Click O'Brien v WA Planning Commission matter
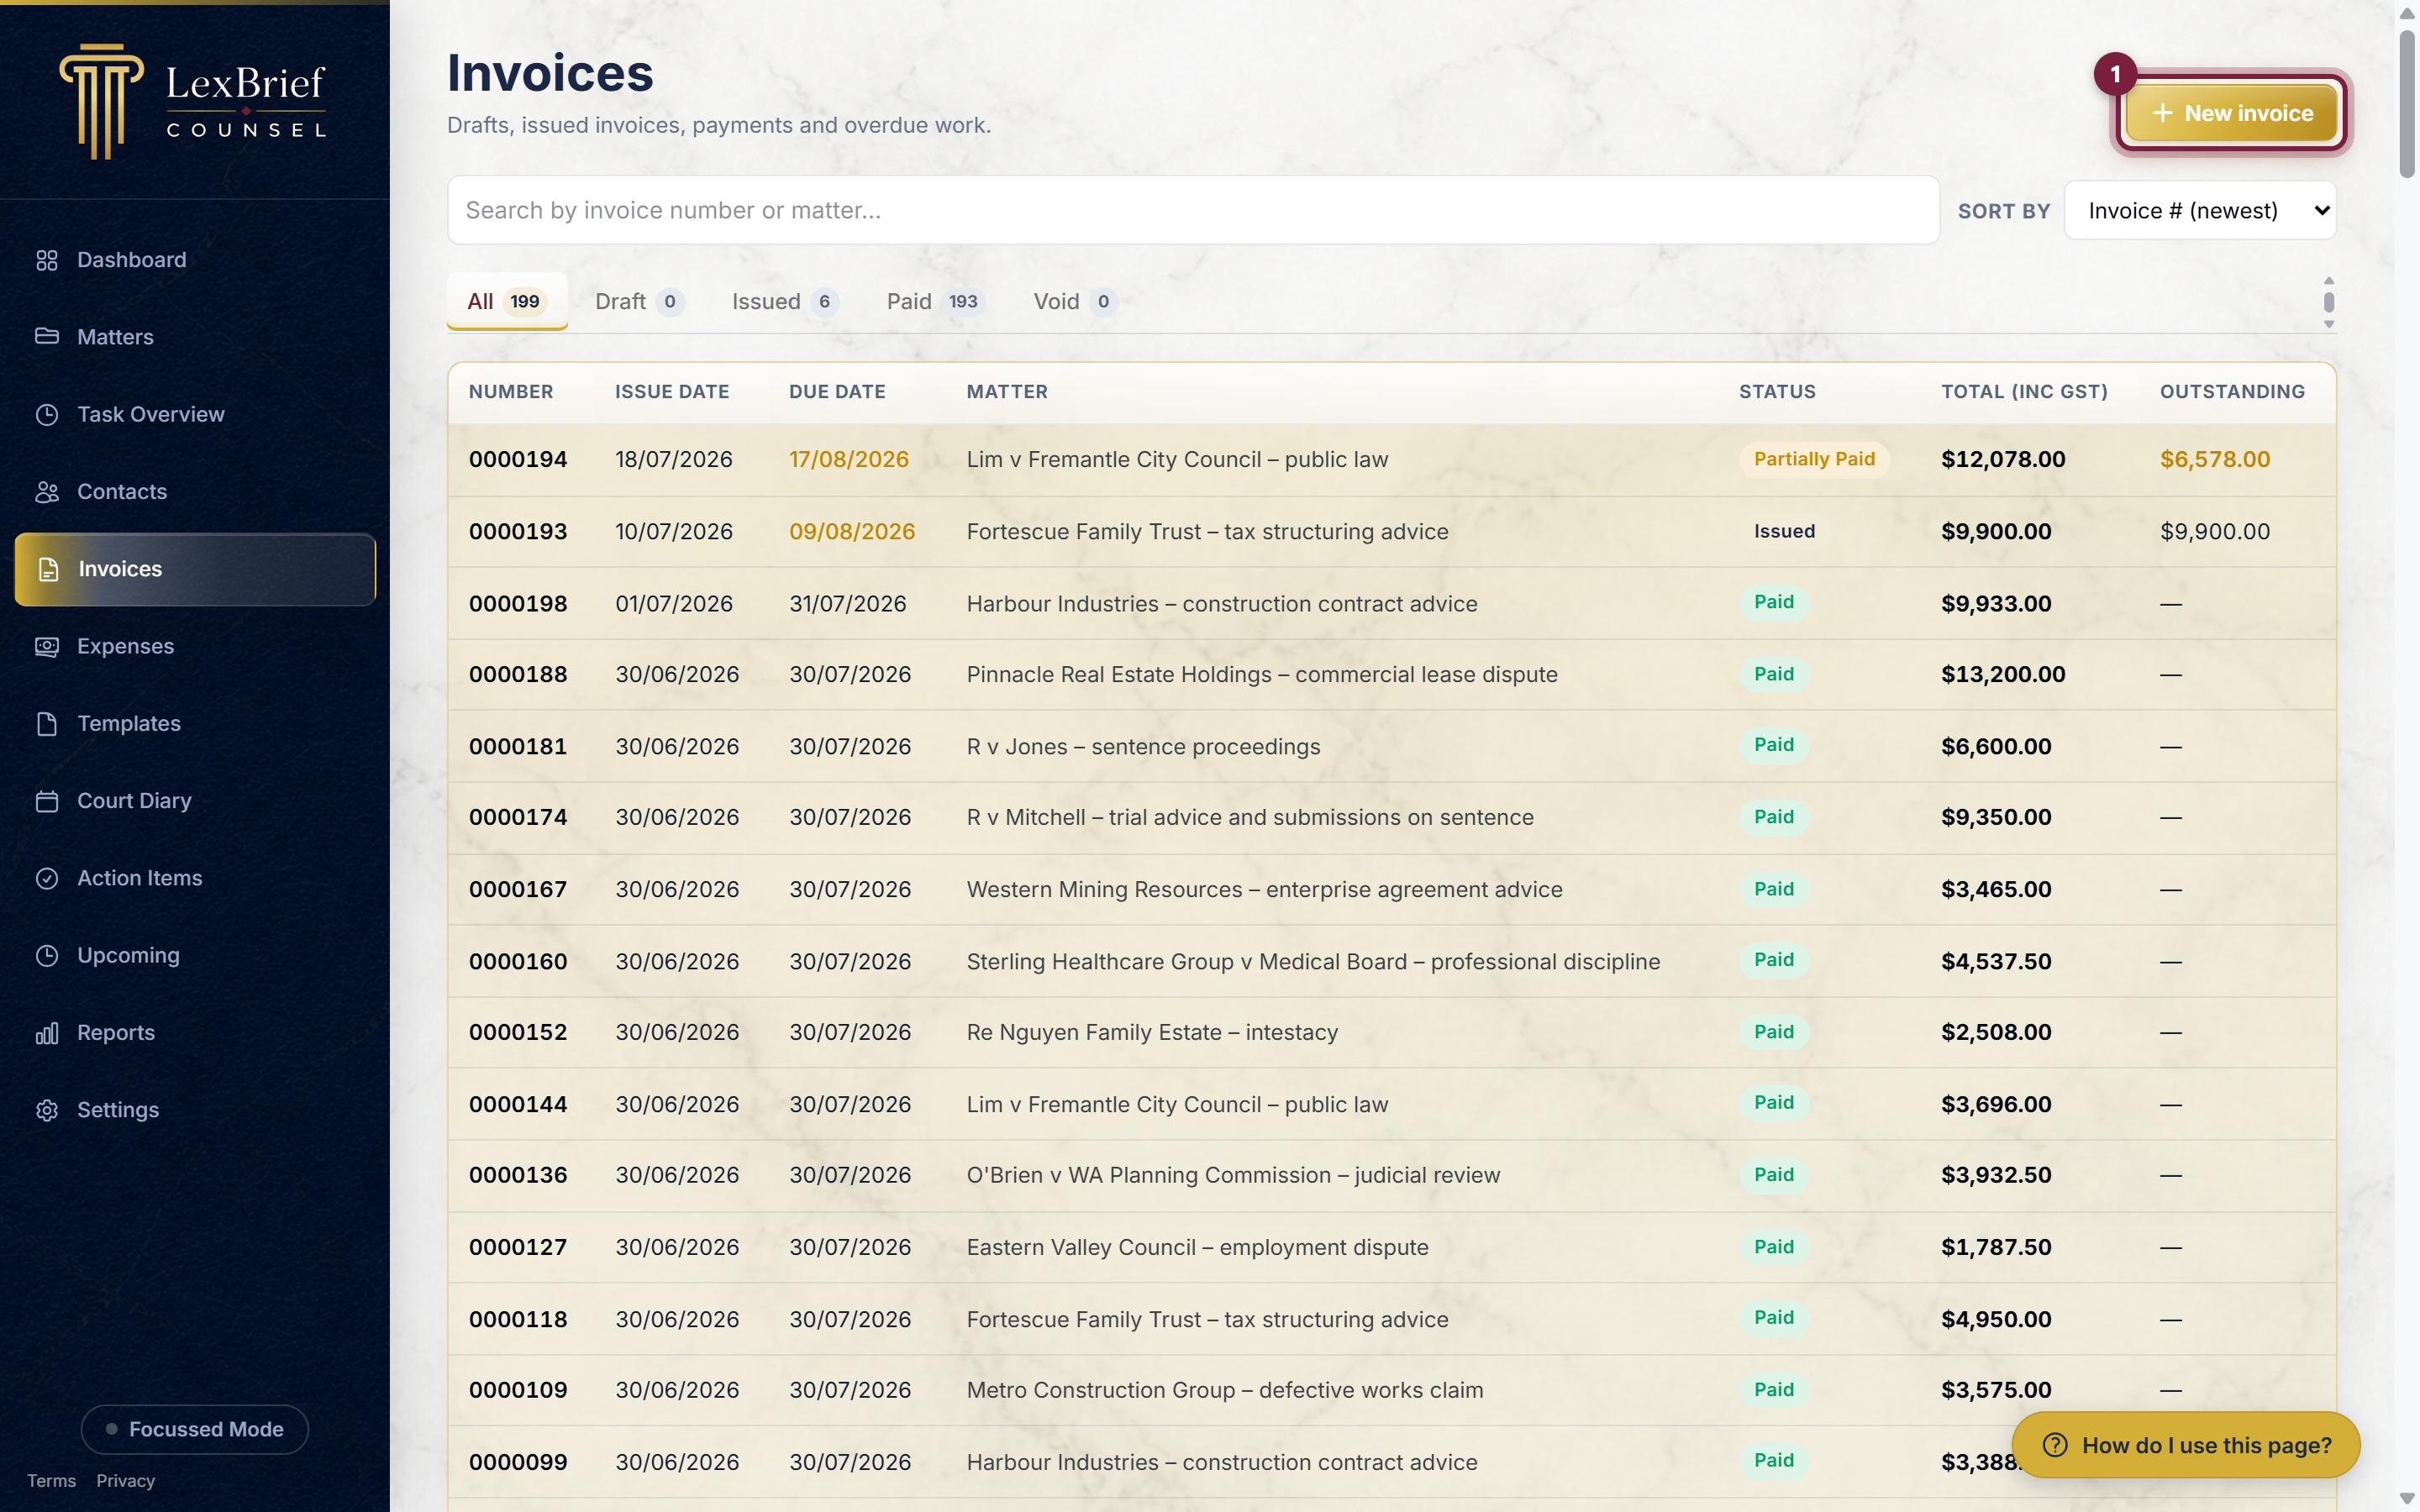Viewport: 2420px width, 1512px height. point(1233,1176)
